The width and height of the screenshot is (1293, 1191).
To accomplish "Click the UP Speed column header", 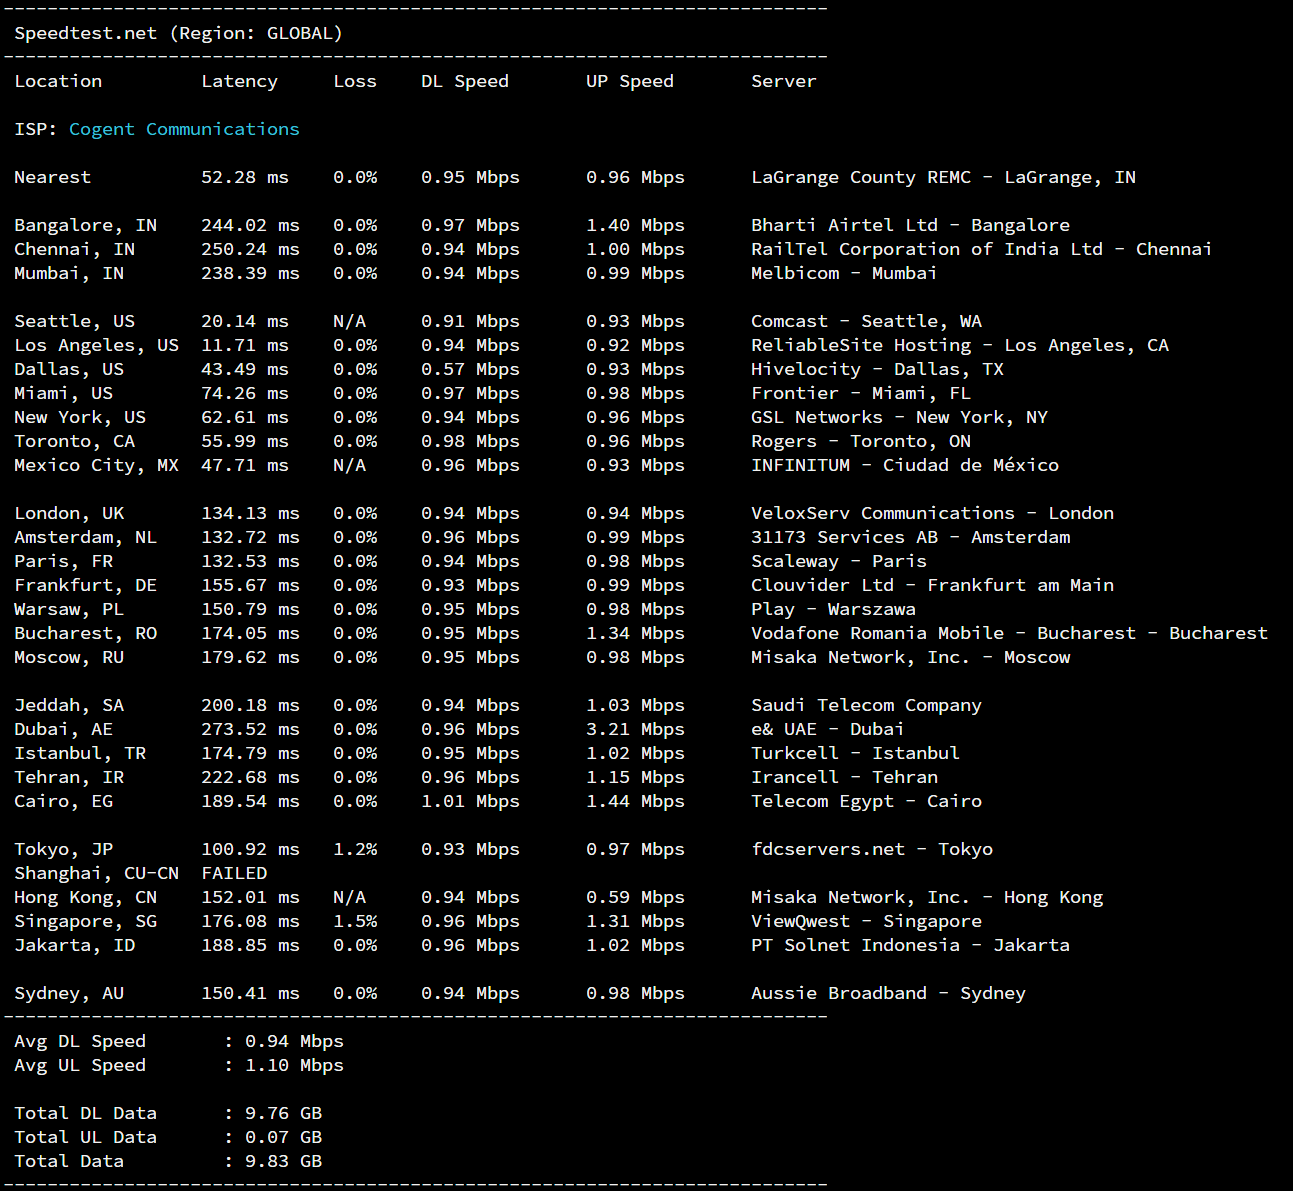I will [x=629, y=81].
